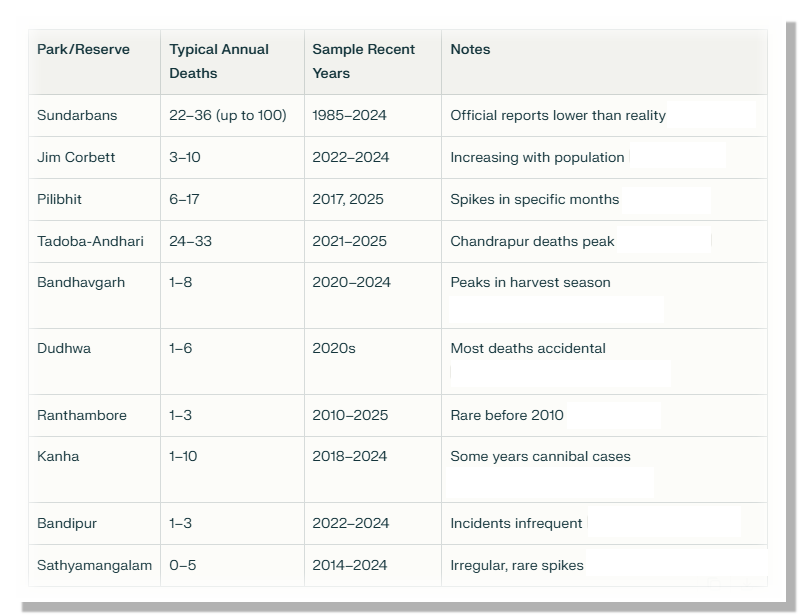Click note Chandrapur deaths peak

[x=532, y=242]
